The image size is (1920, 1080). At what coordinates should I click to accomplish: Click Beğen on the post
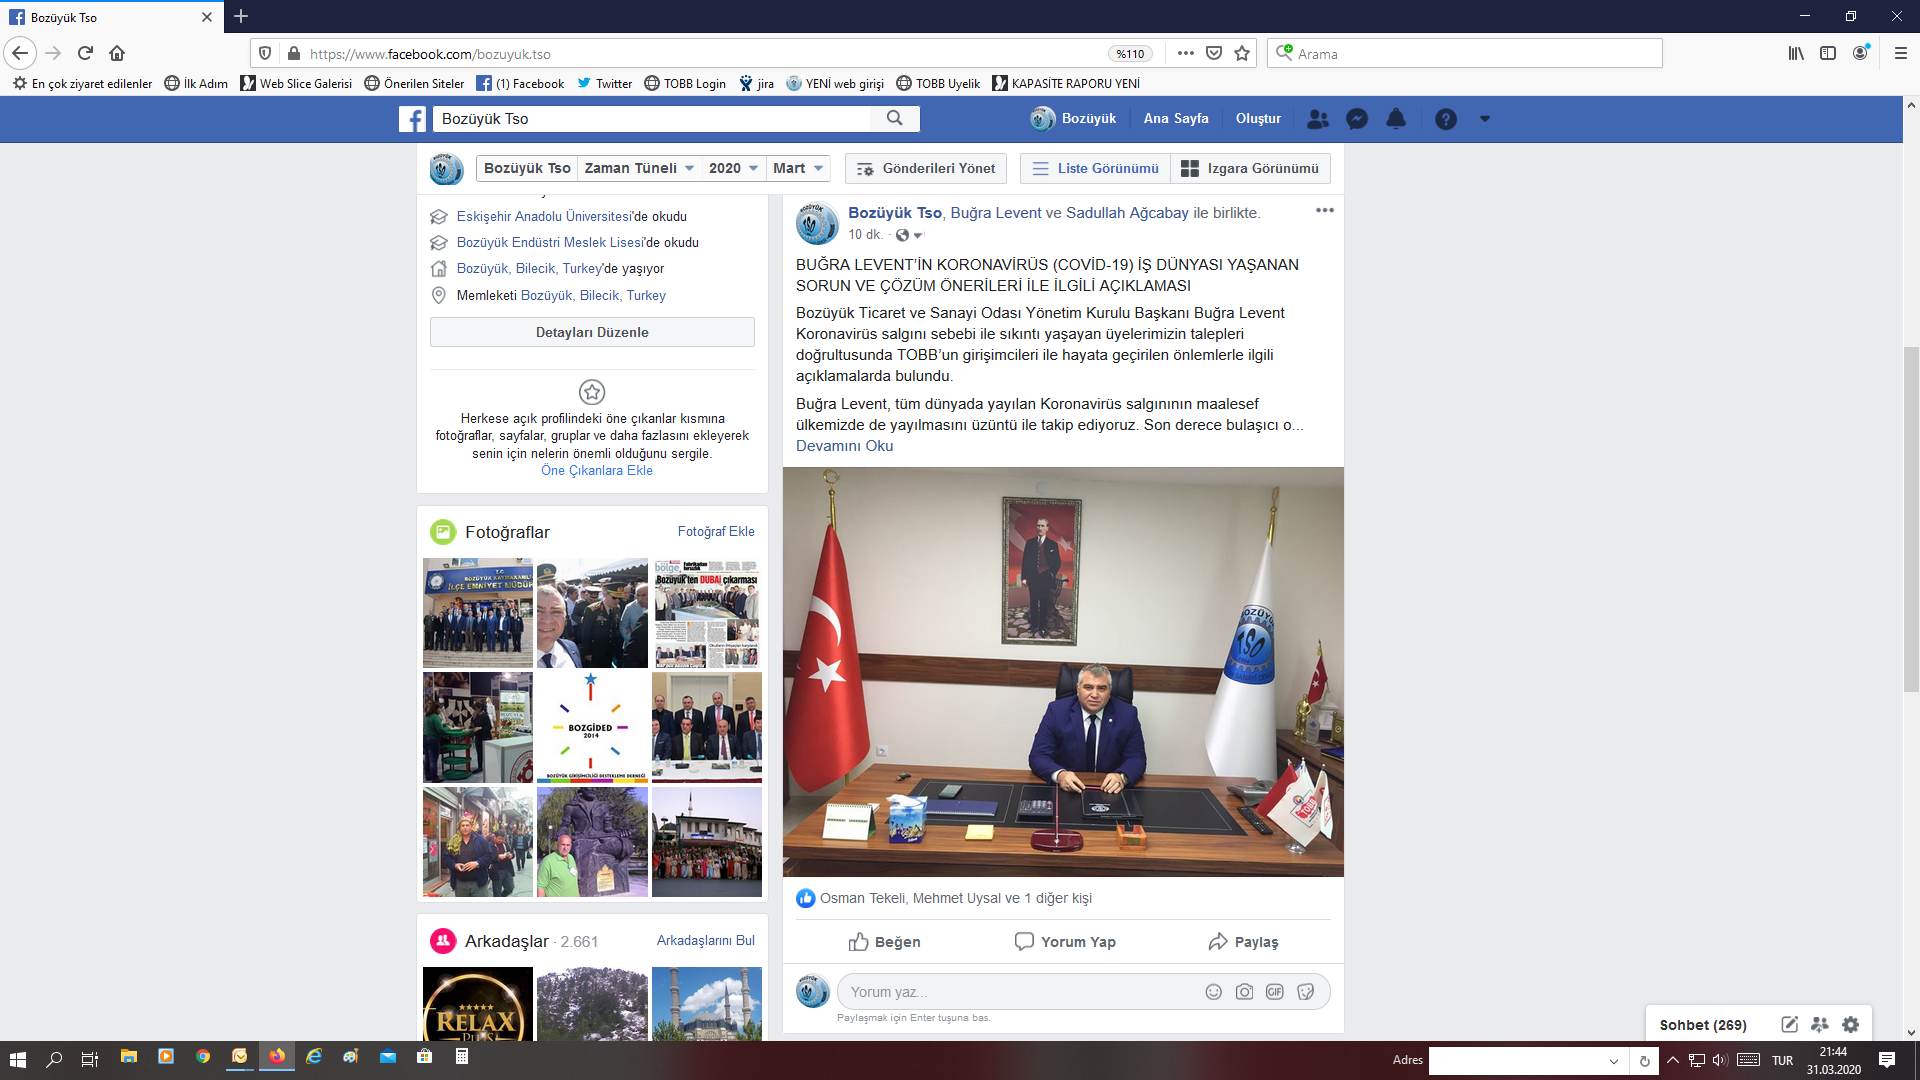click(x=884, y=942)
